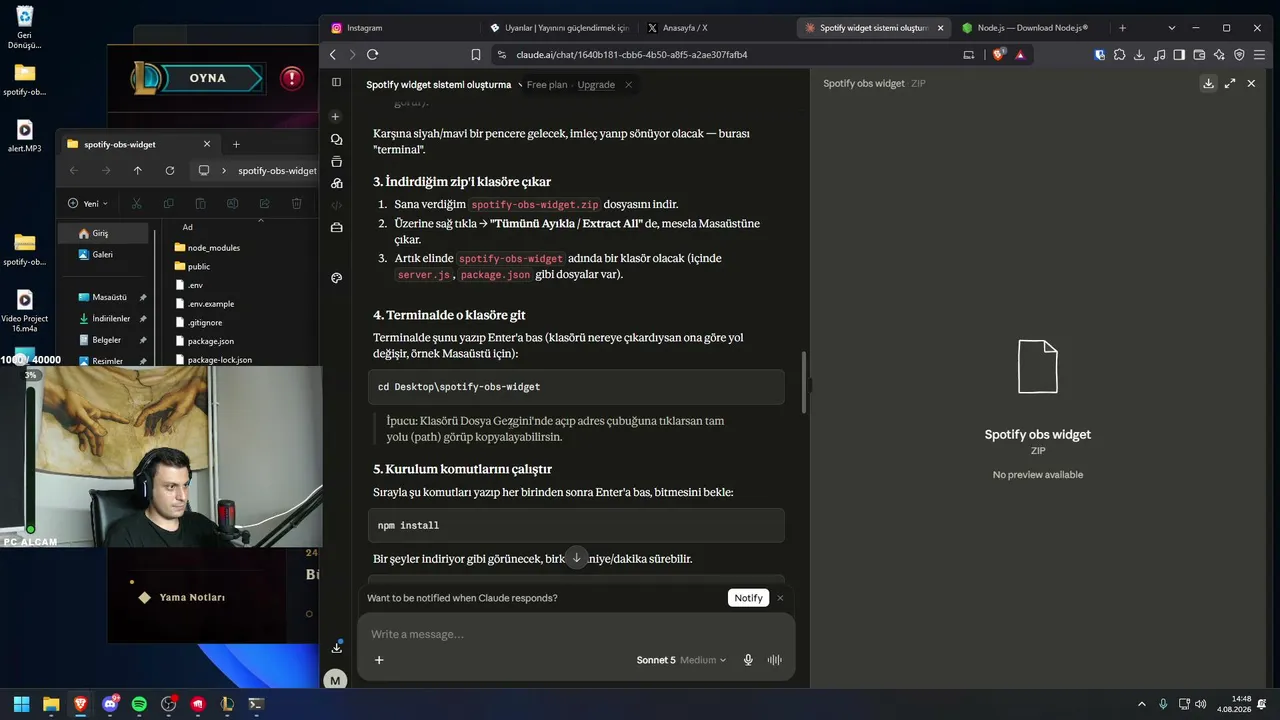1280x720 pixels.
Task: Dismiss the notification prompt banner
Action: (780, 598)
